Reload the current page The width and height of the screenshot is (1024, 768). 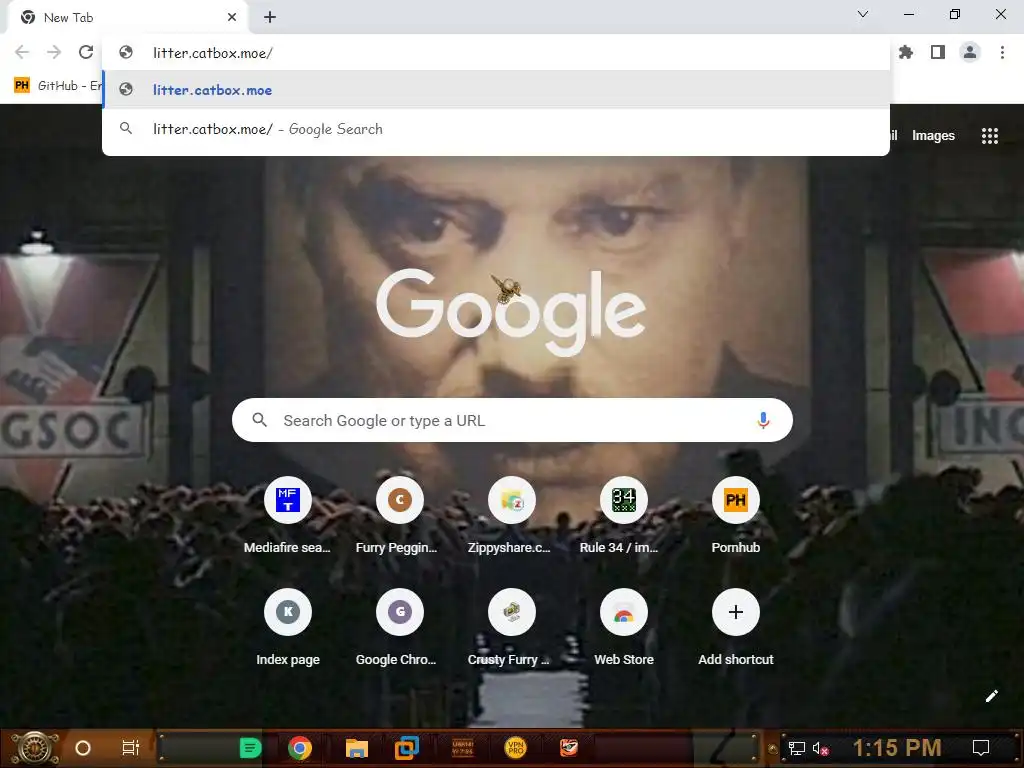coord(86,52)
